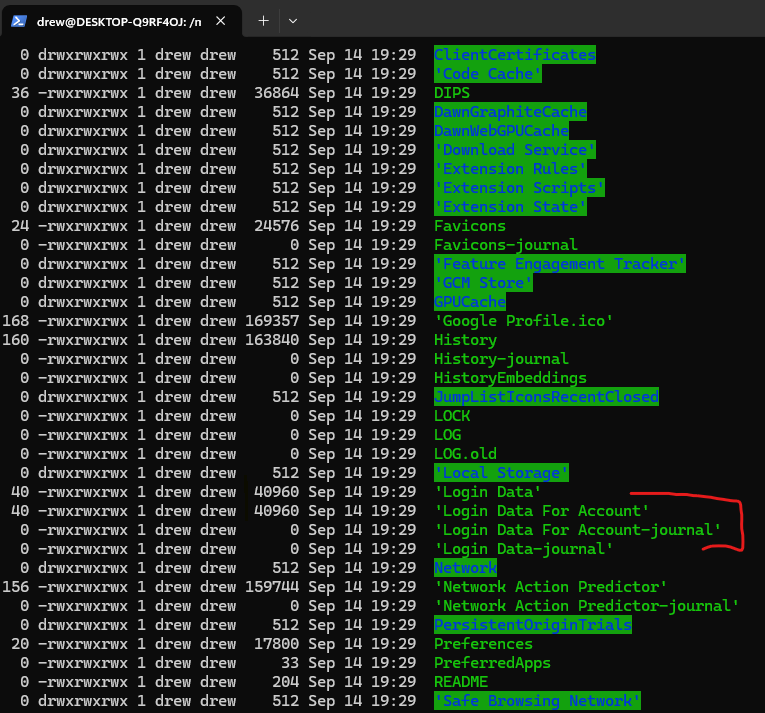Click the 'Login Data For Account' file name
Image resolution: width=765 pixels, height=713 pixels.
tap(542, 511)
